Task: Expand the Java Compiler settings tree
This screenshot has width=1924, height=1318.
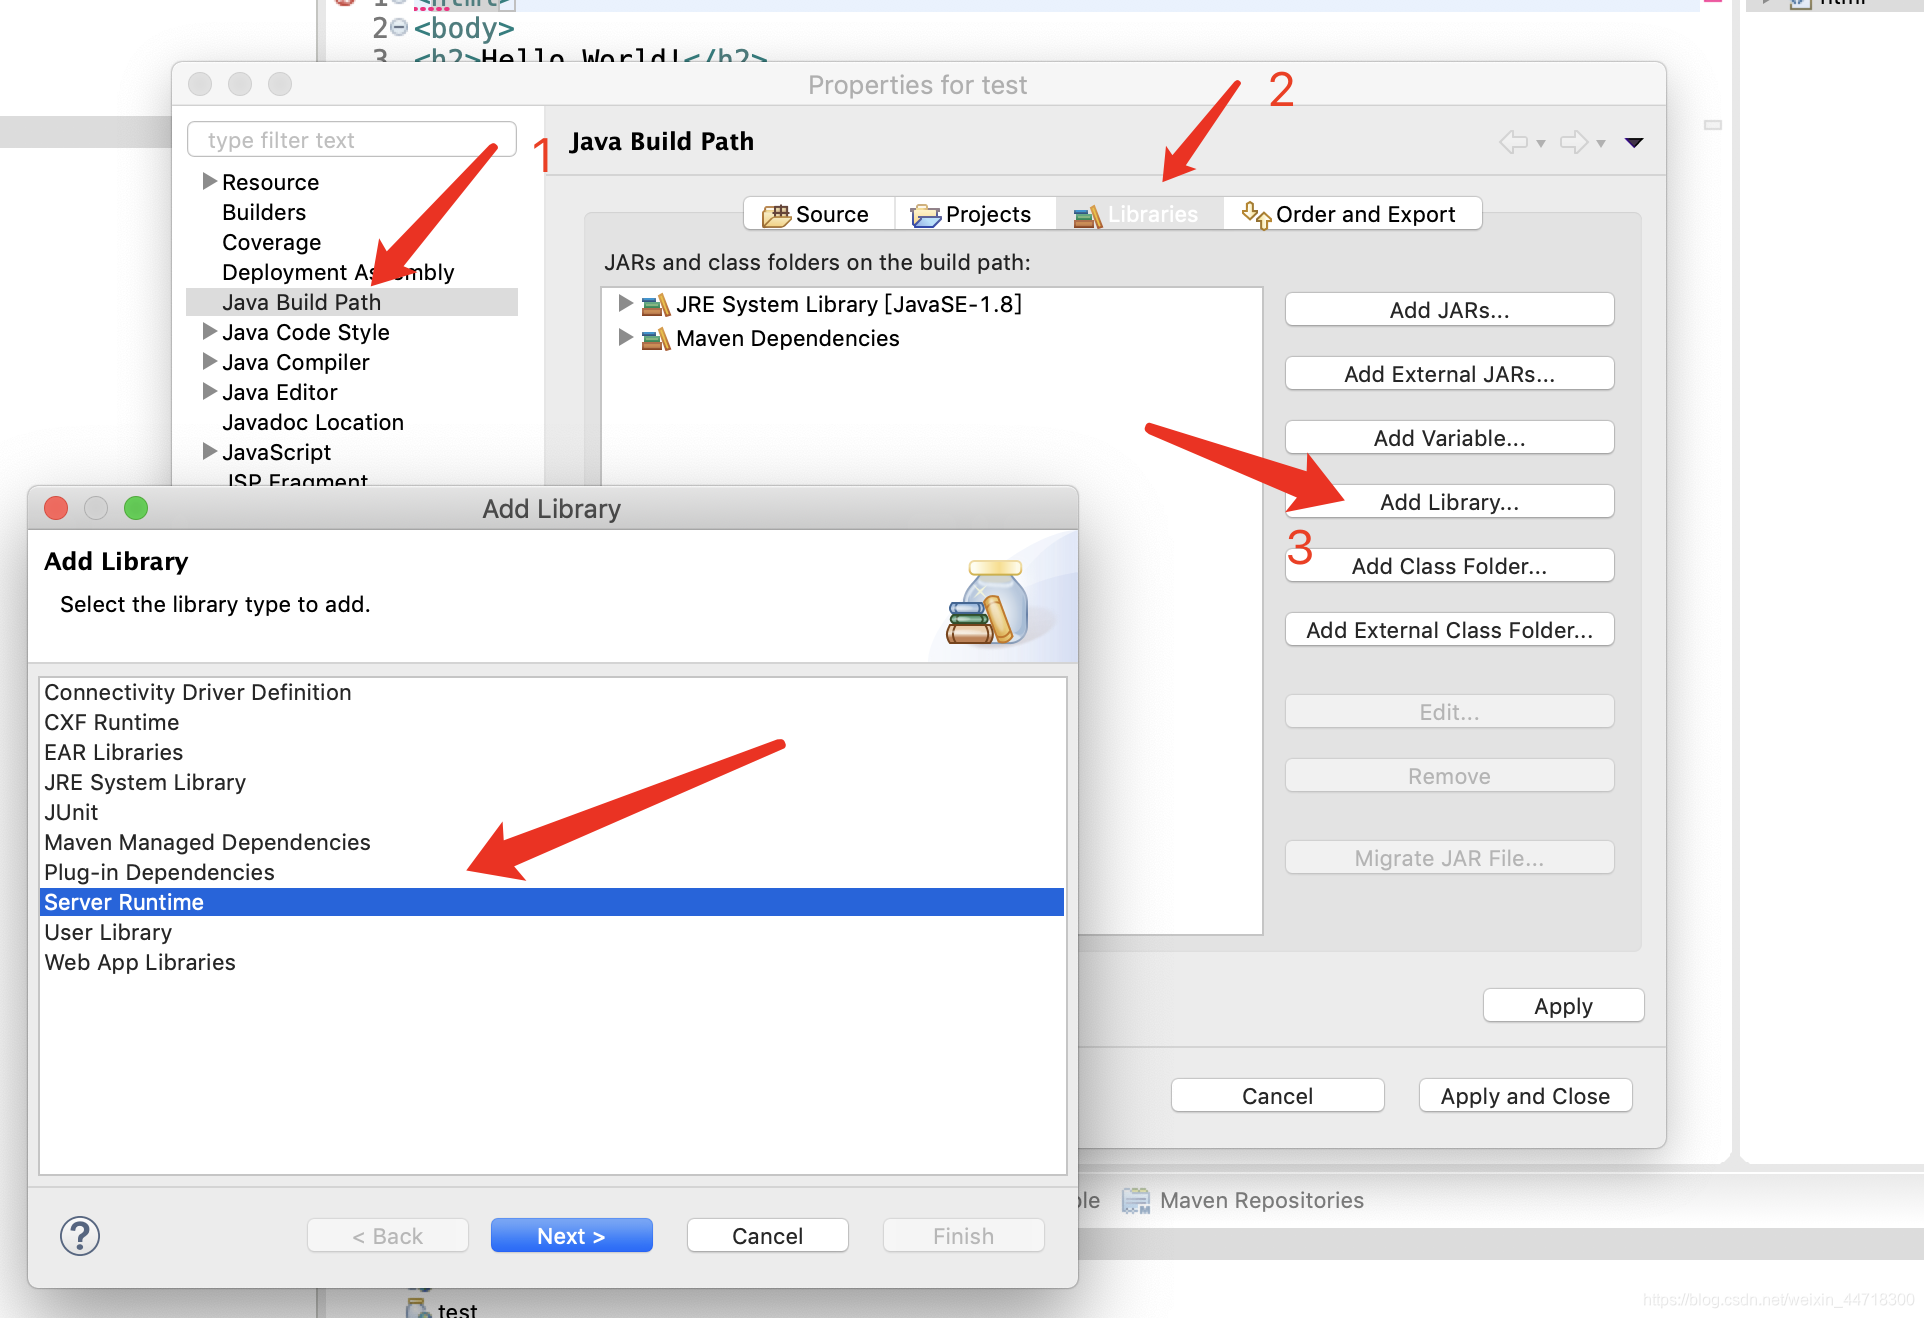Action: coord(209,361)
